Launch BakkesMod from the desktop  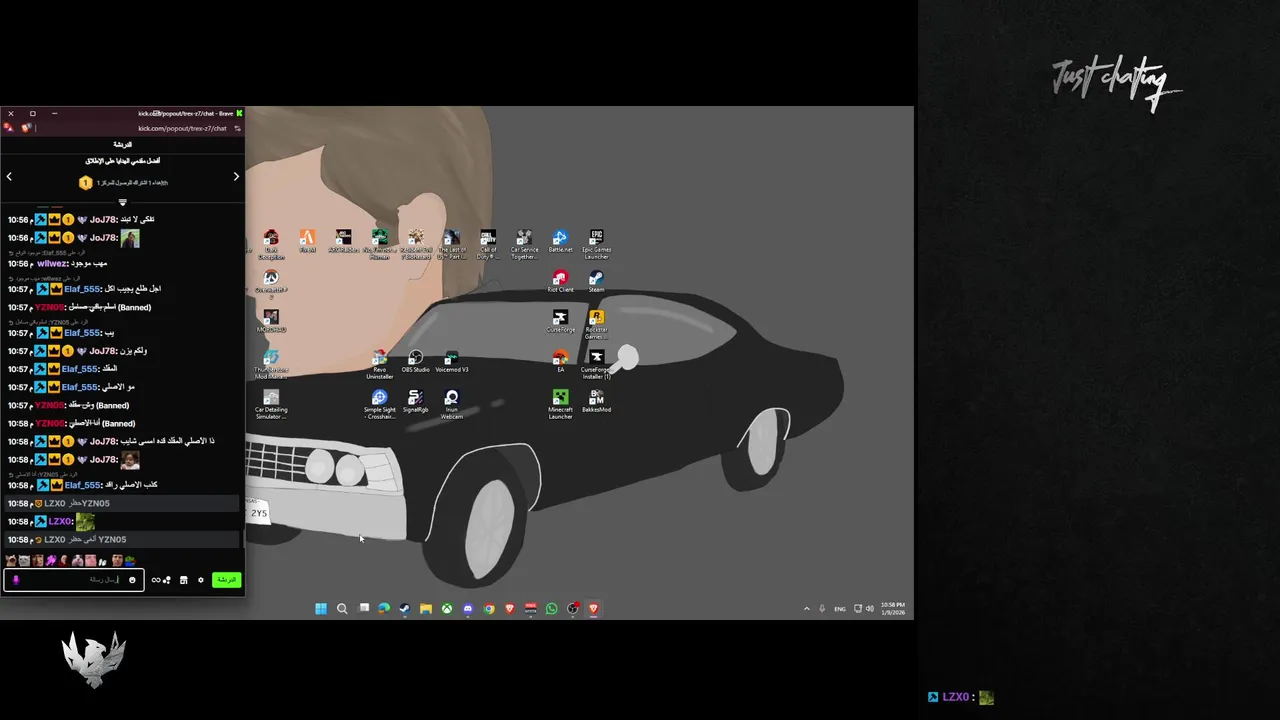point(596,401)
